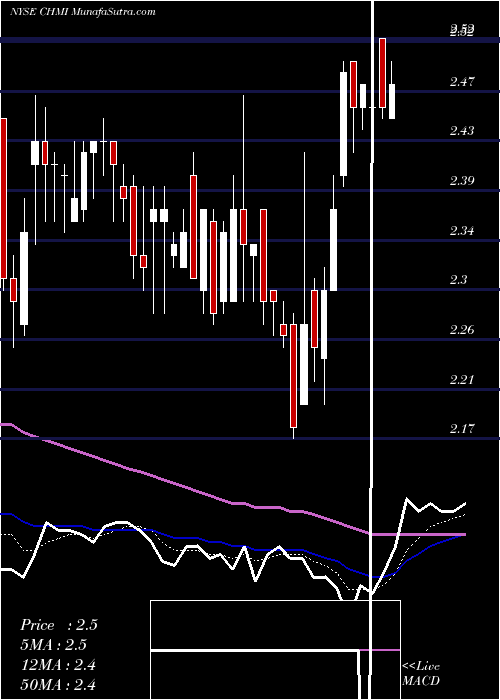Image resolution: width=500 pixels, height=700 pixels.
Task: Click the red candle touching the top price line
Action: click(x=383, y=73)
